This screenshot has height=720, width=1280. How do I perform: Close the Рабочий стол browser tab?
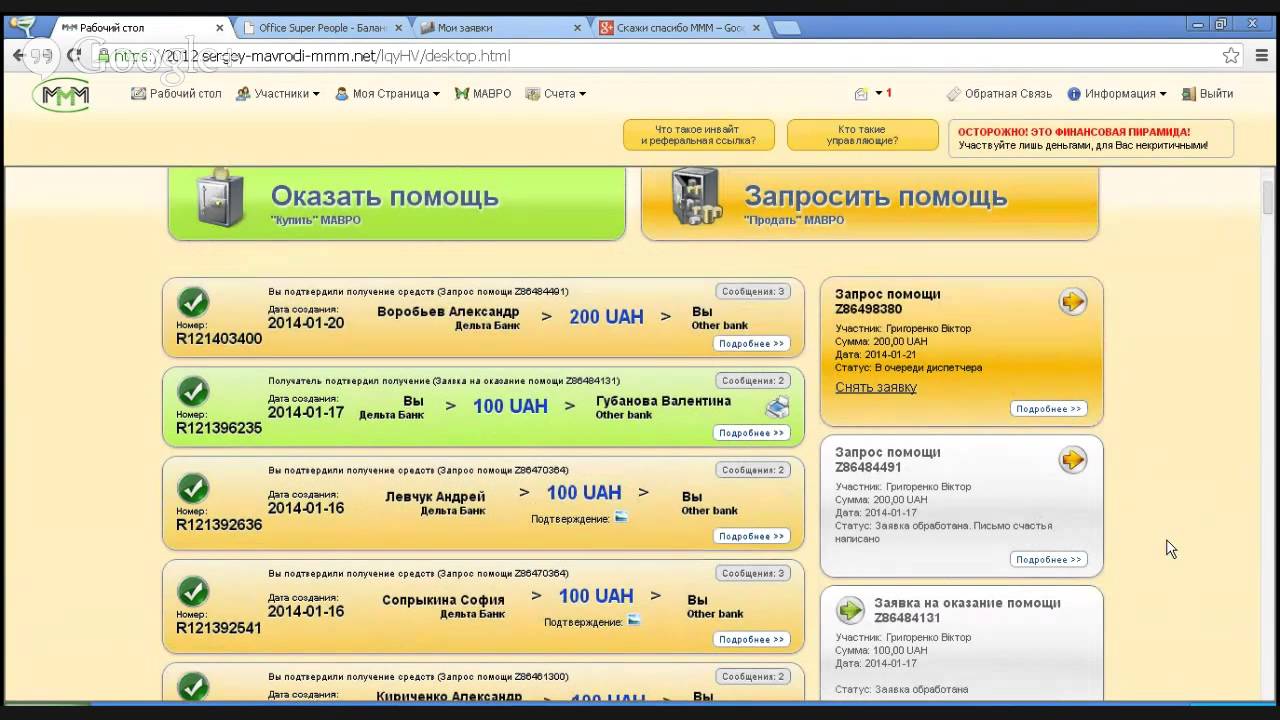pos(219,28)
